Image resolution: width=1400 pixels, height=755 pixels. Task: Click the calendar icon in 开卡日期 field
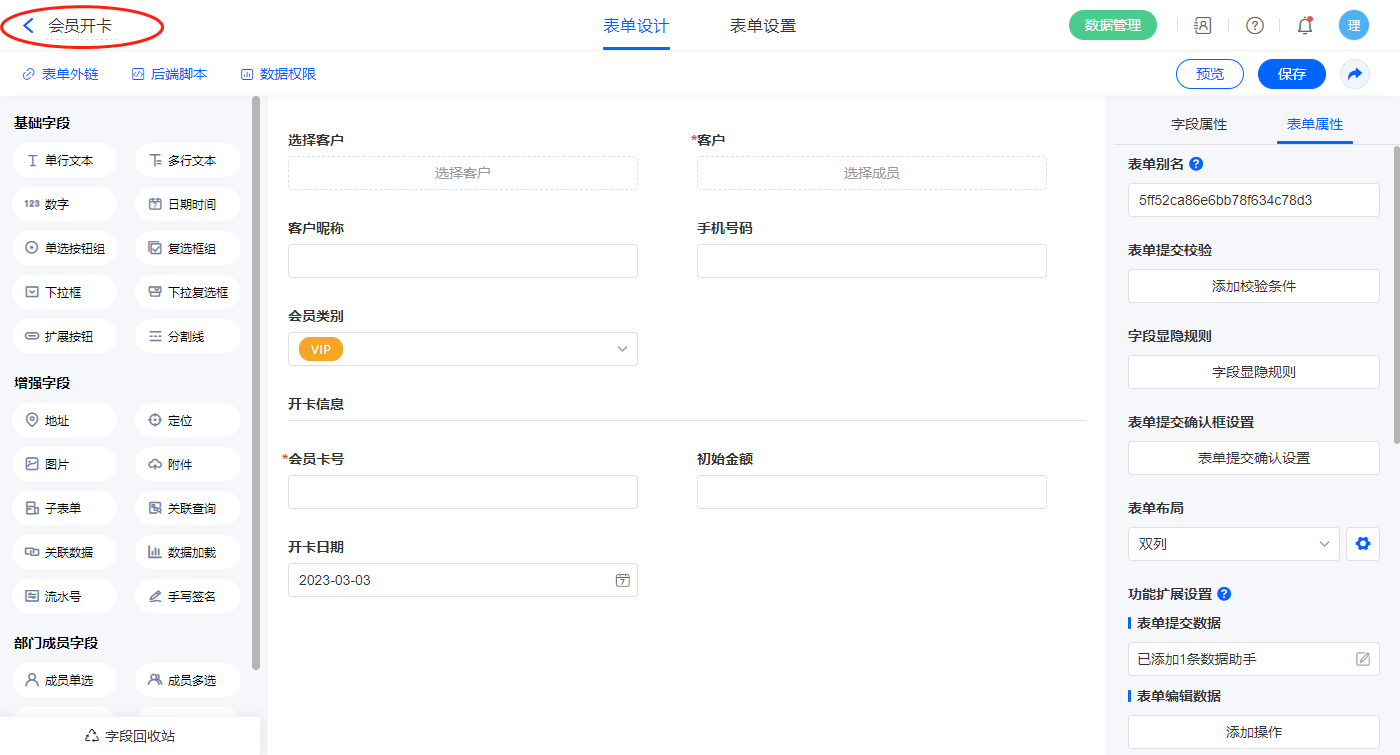coord(622,580)
